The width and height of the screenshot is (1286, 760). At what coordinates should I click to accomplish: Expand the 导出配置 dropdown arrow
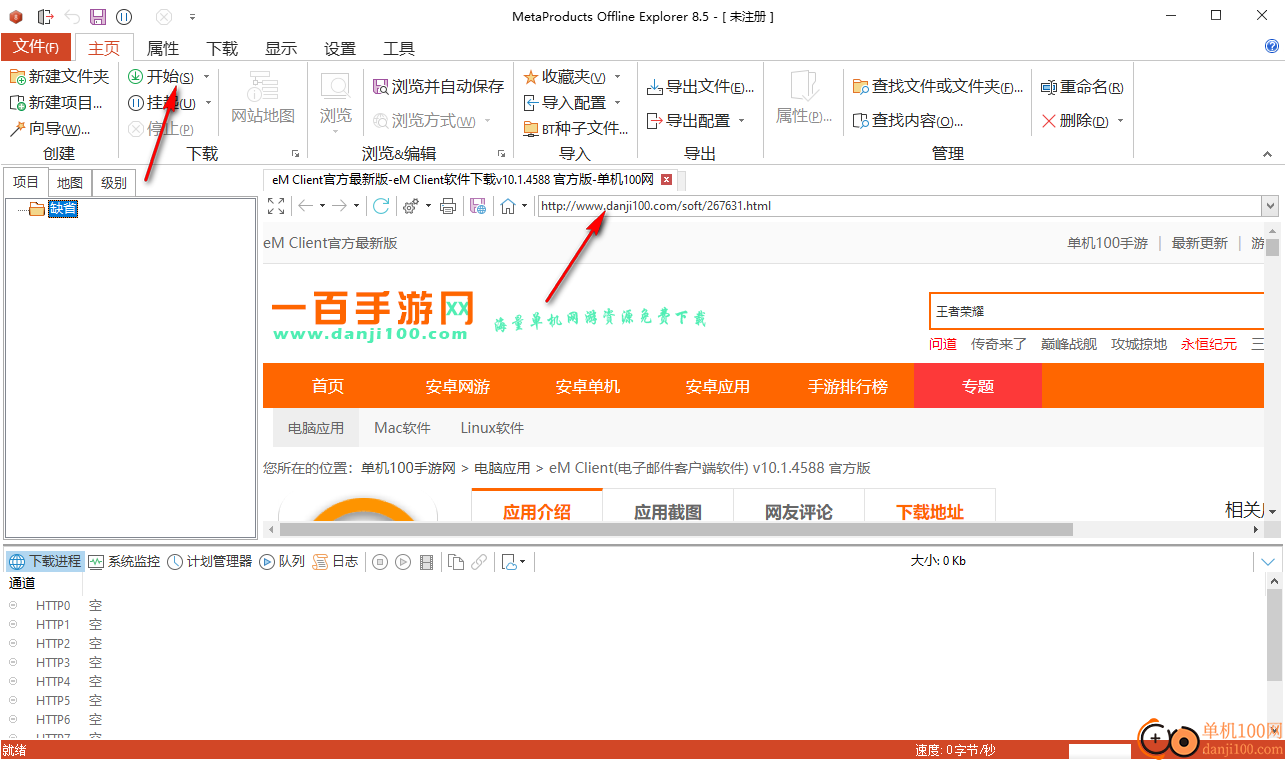[741, 121]
